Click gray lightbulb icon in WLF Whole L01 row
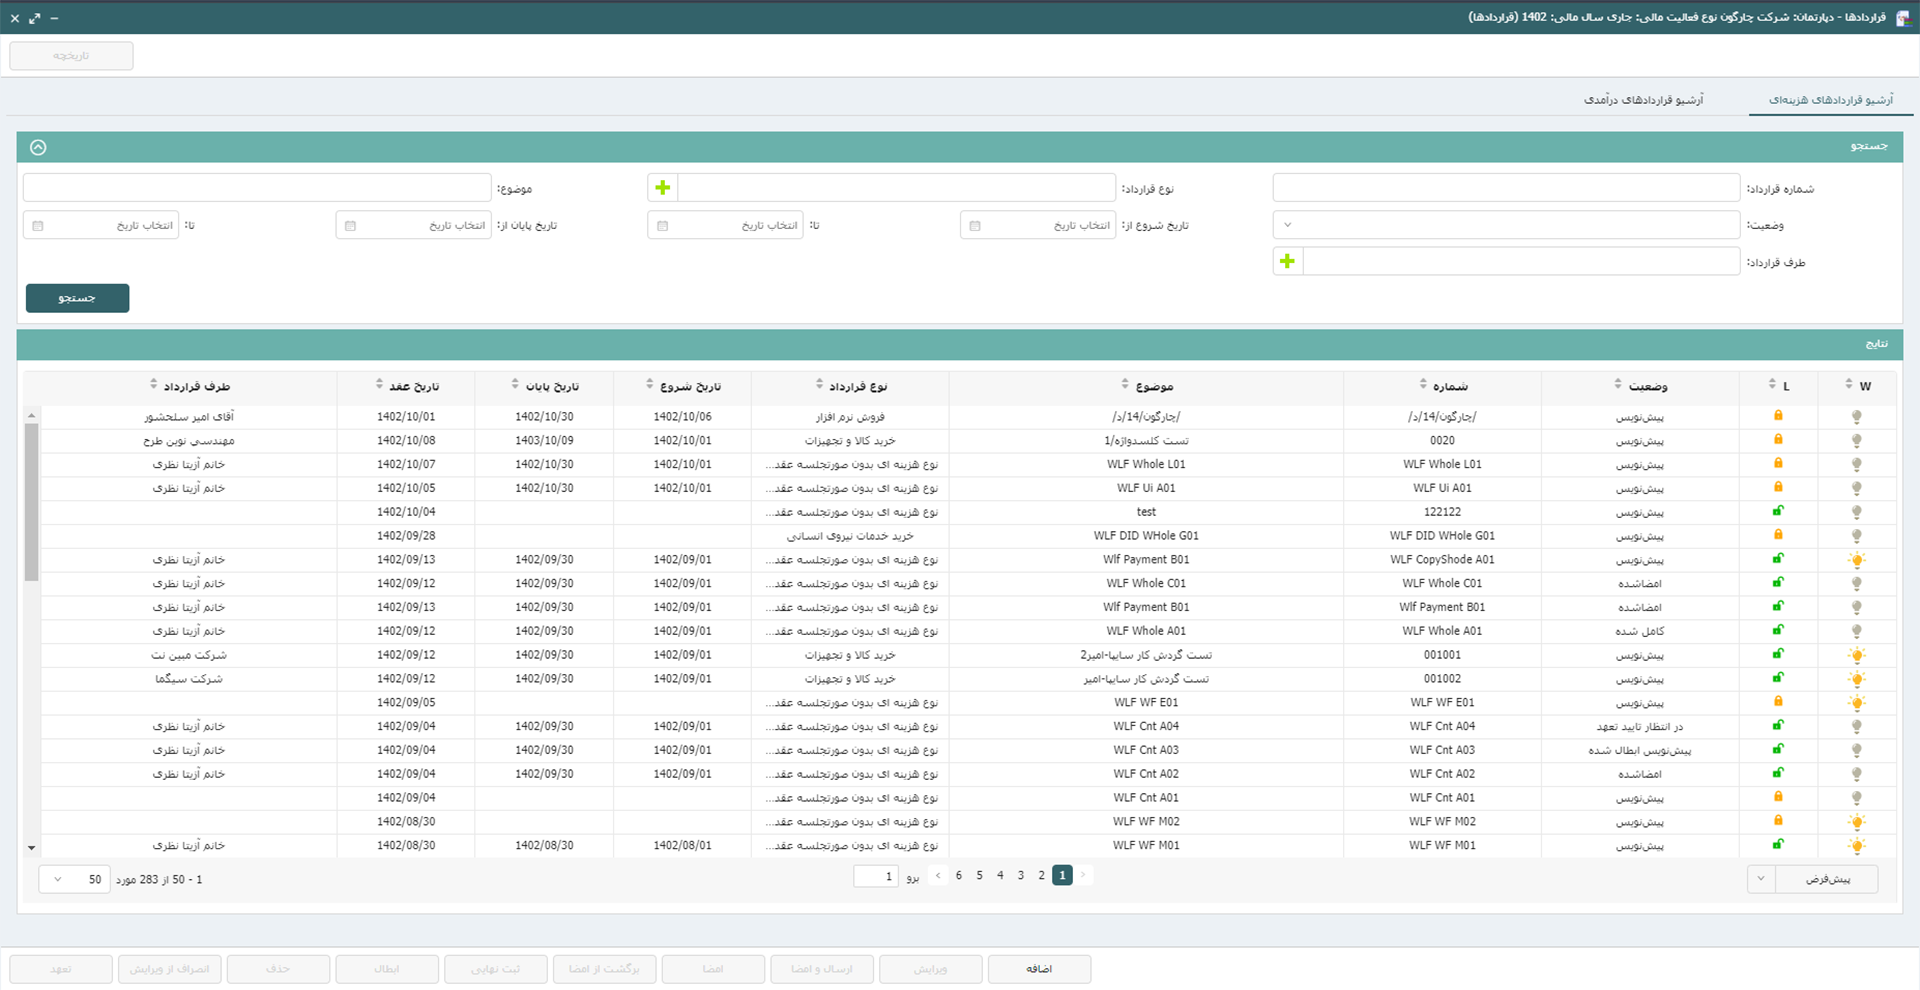This screenshot has width=1920, height=990. (x=1856, y=464)
